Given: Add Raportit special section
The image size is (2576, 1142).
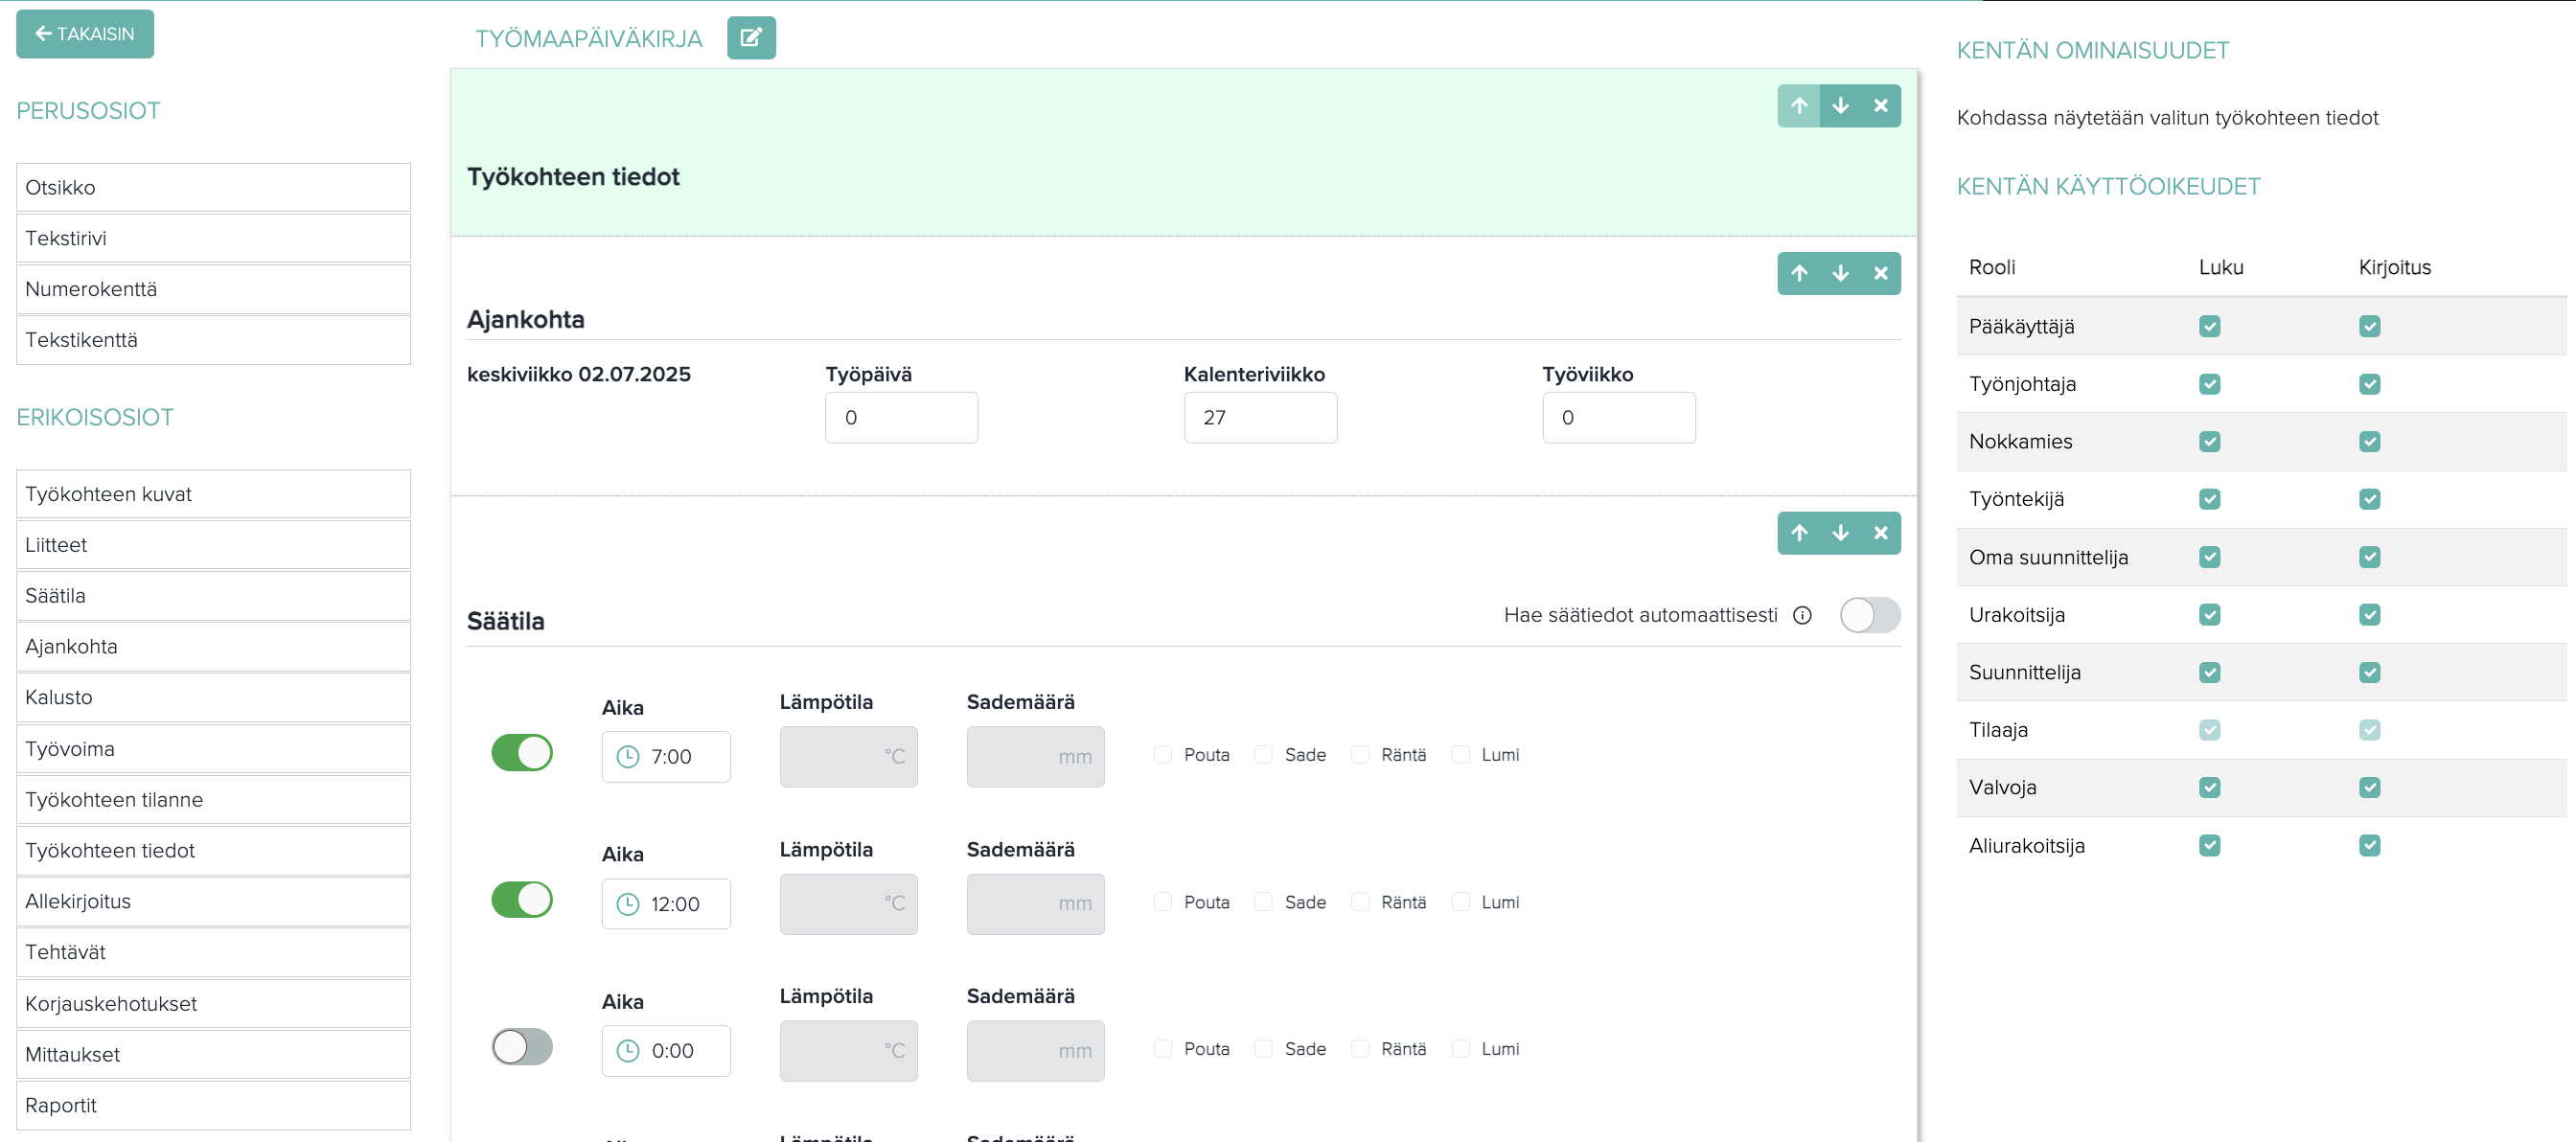Looking at the screenshot, I should click(x=213, y=1106).
